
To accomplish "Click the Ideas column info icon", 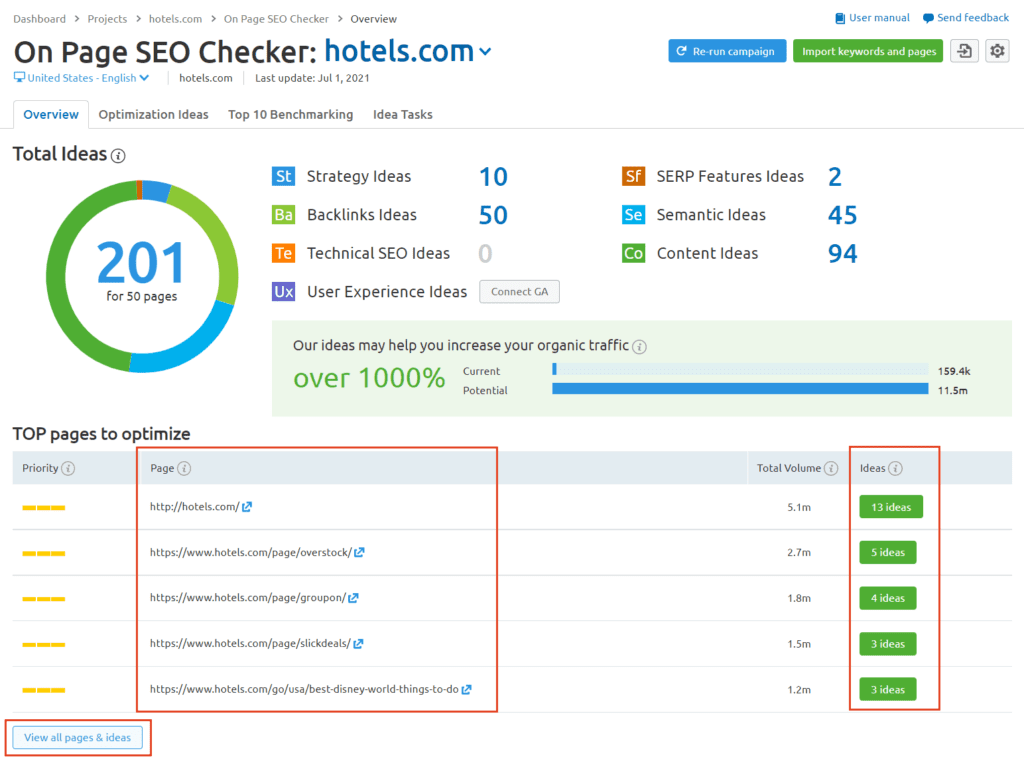I will (895, 468).
